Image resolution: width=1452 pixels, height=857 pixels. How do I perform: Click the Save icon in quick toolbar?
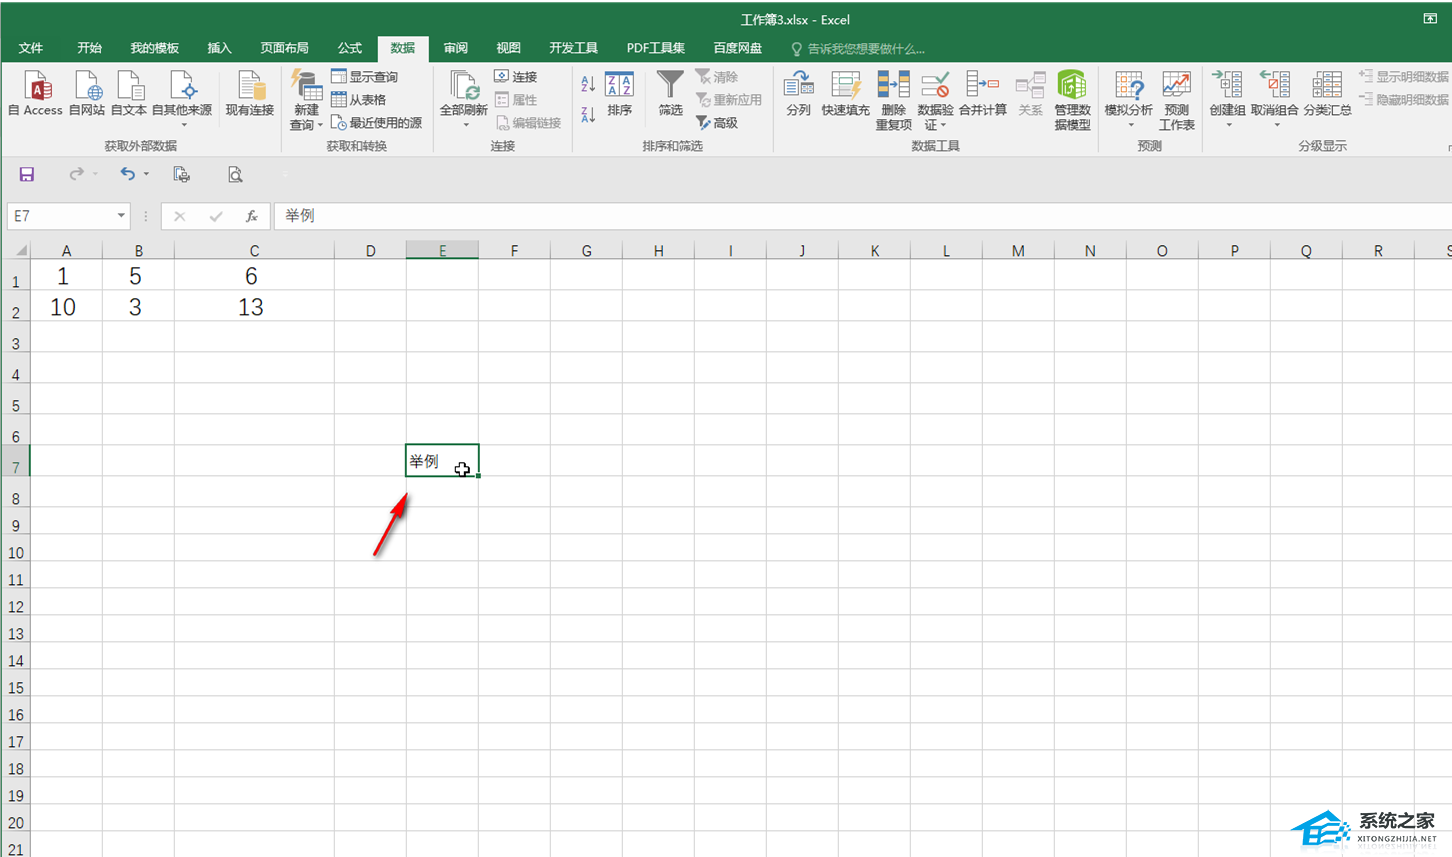pos(27,175)
